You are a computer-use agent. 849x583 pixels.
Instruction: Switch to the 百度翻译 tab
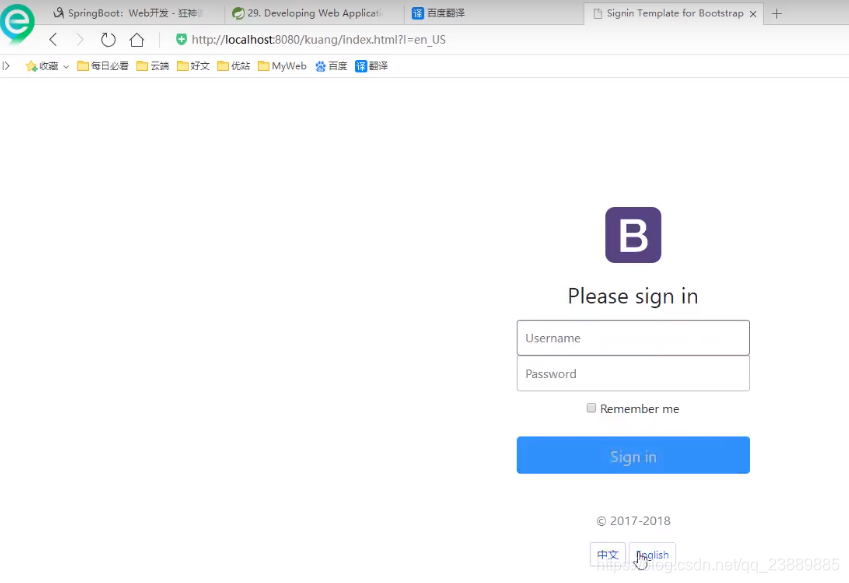coord(439,13)
